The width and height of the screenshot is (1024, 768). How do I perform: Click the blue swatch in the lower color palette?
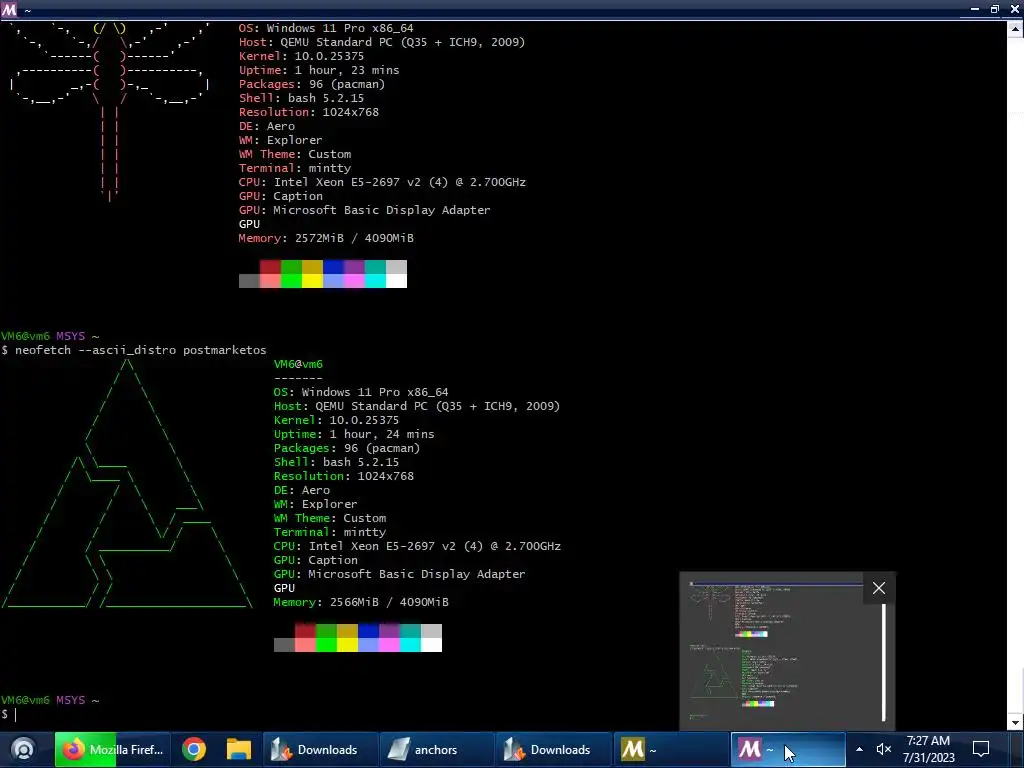point(368,631)
